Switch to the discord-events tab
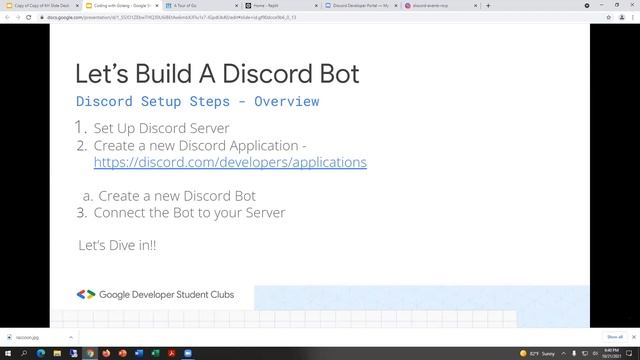The image size is (640, 360). click(x=440, y=6)
